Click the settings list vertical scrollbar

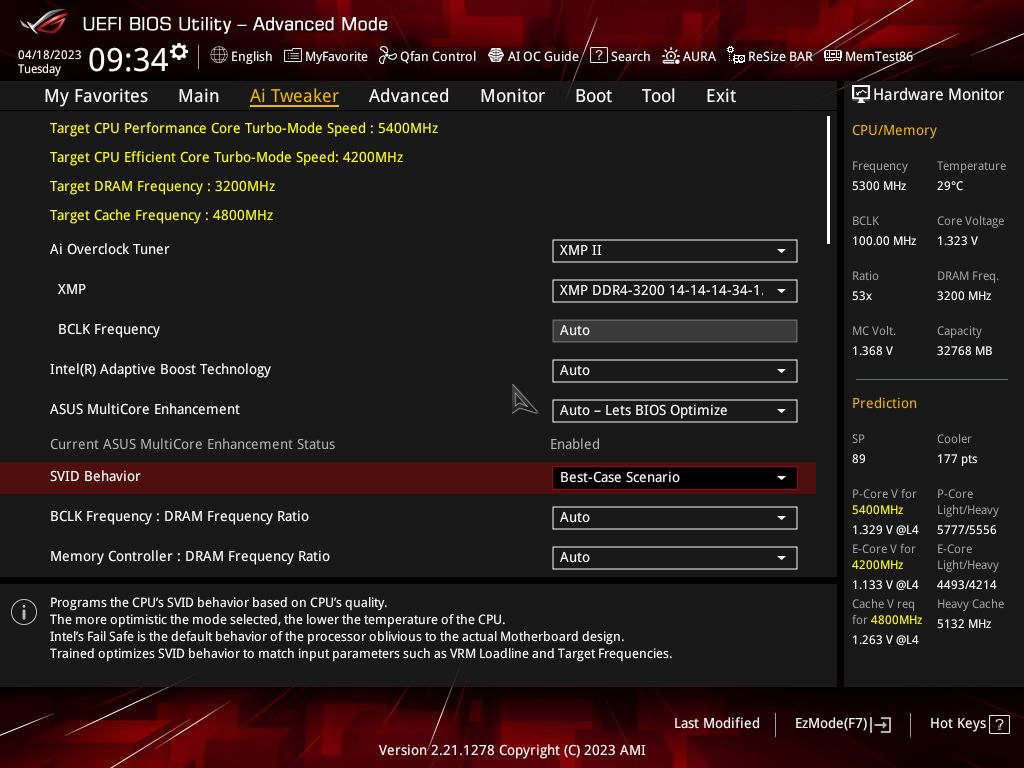828,180
